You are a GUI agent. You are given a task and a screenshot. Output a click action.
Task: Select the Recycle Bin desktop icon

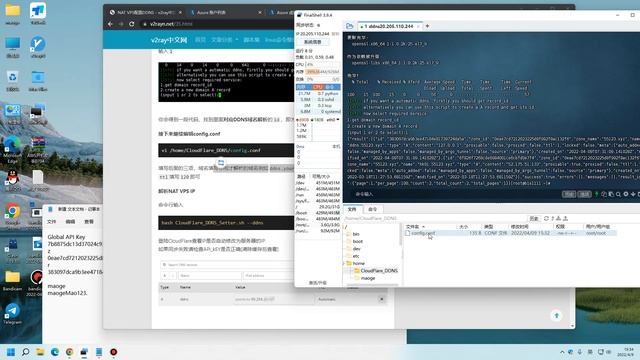12,80
